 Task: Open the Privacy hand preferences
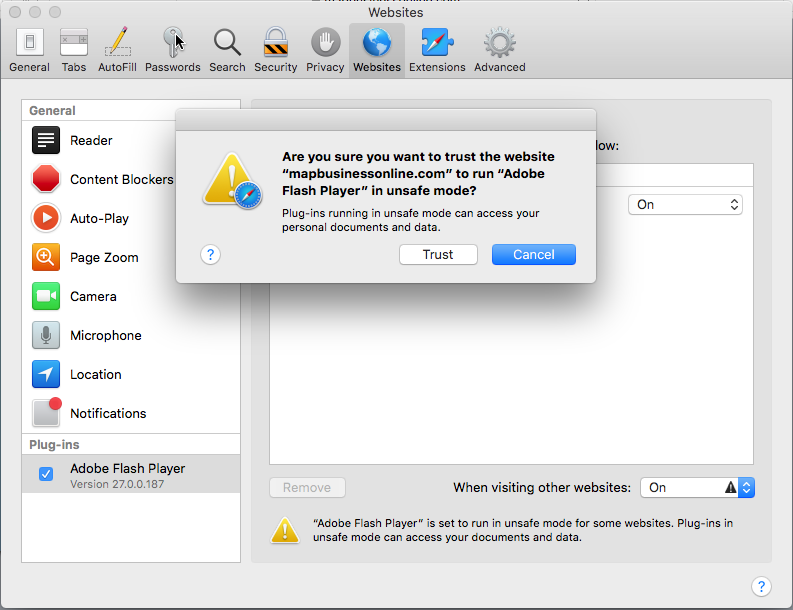pyautogui.click(x=325, y=51)
